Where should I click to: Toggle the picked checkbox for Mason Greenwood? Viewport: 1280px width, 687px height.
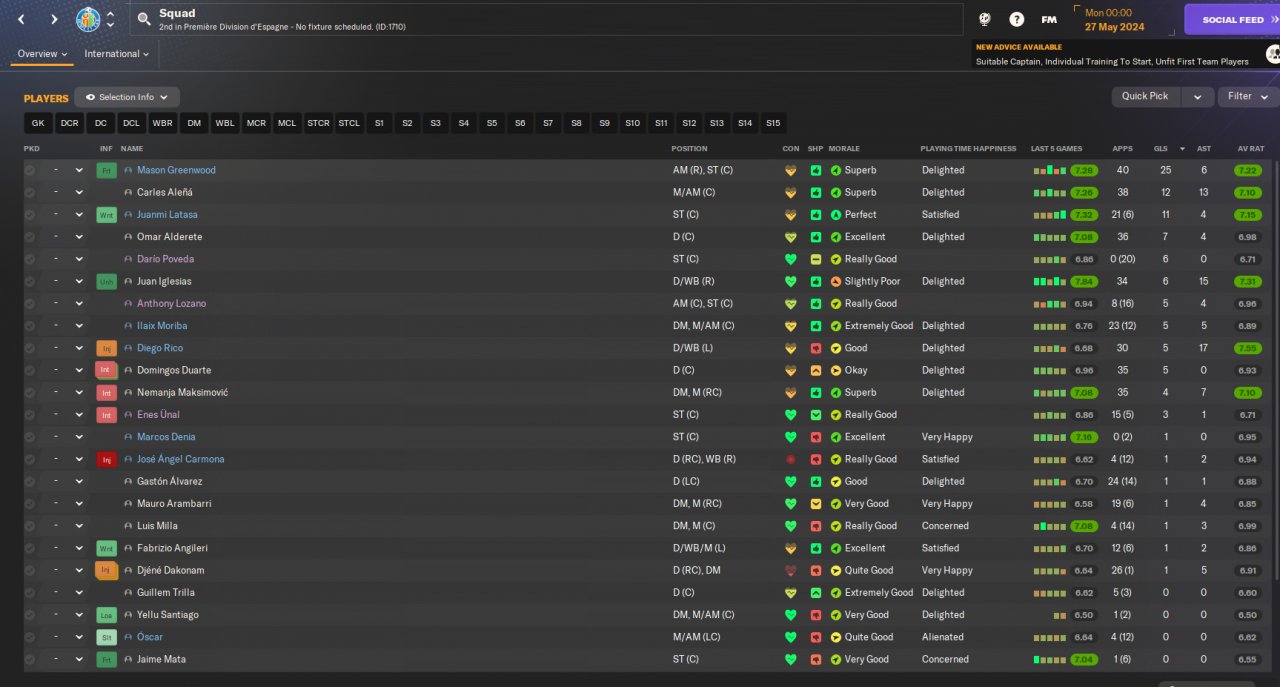point(30,170)
